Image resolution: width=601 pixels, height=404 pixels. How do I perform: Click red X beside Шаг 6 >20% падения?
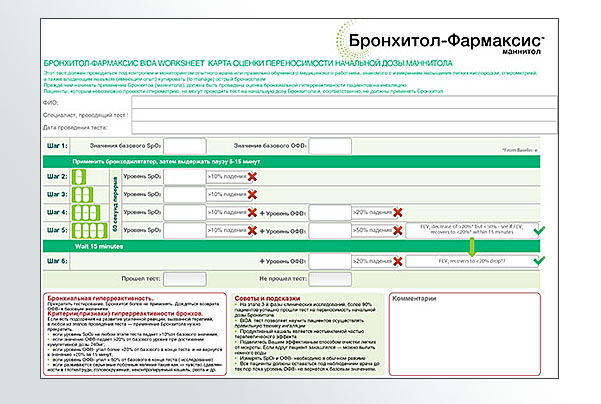click(x=398, y=261)
